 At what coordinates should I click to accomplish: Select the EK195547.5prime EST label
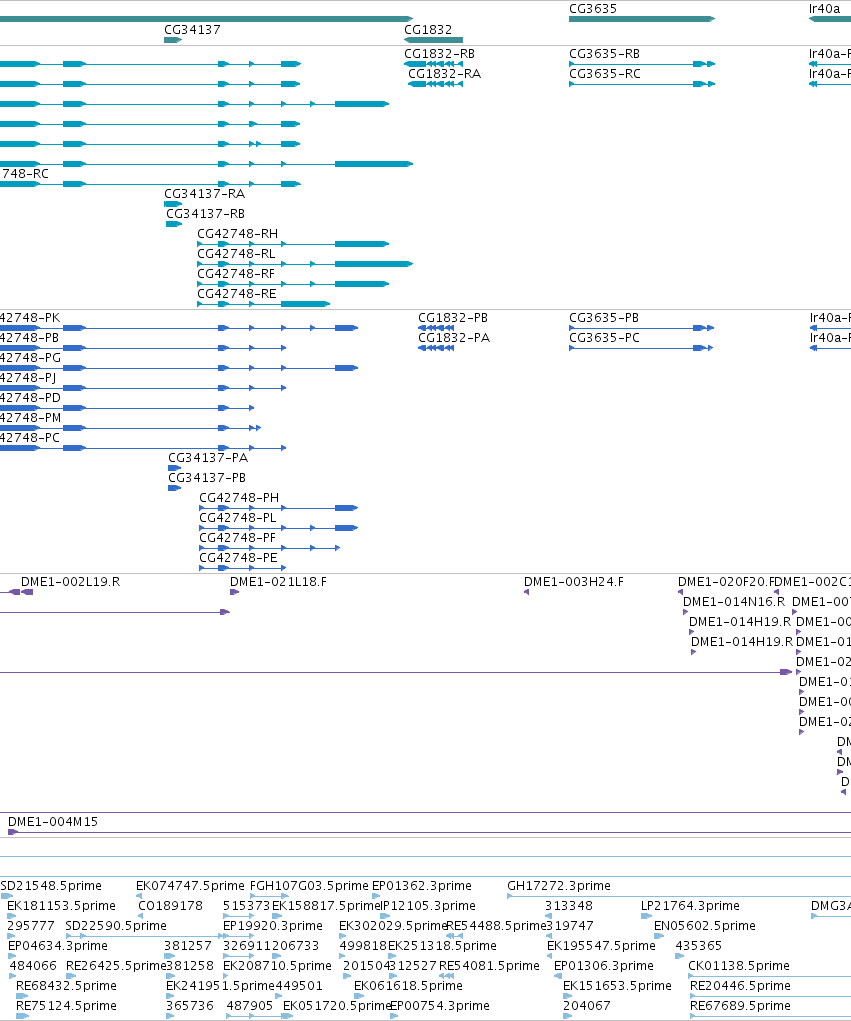coord(601,945)
